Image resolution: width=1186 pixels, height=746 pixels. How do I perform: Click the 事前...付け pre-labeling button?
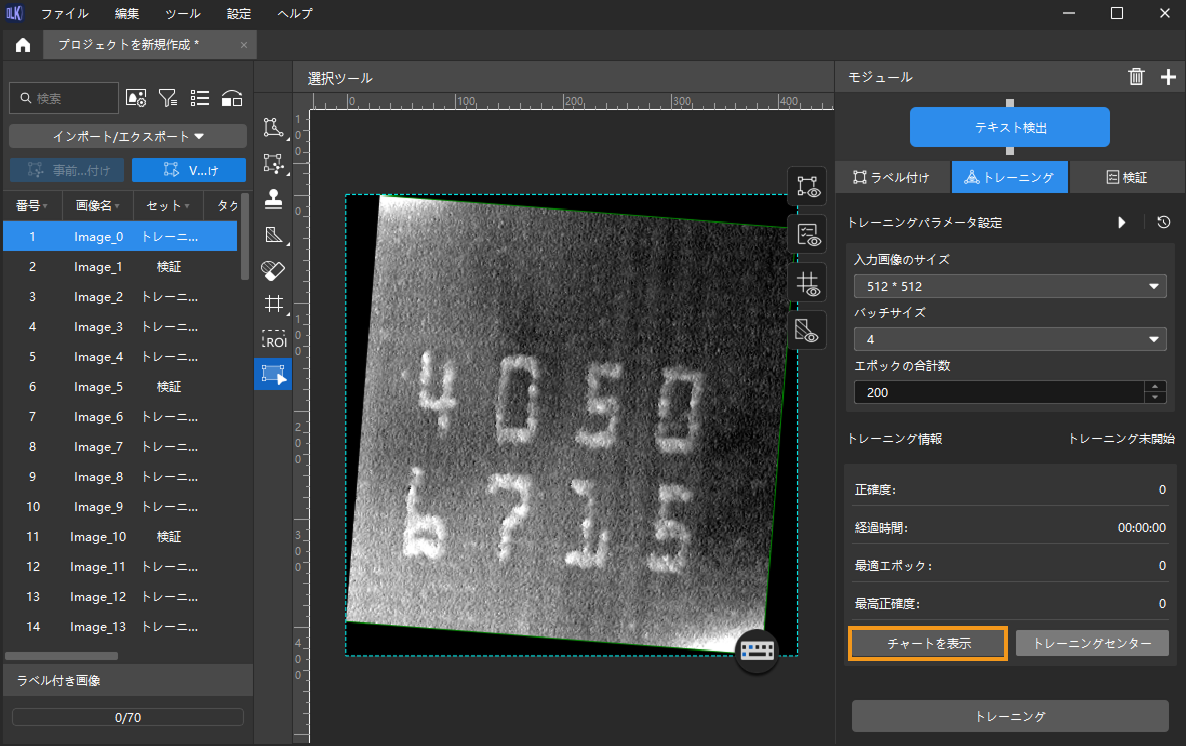pyautogui.click(x=68, y=170)
